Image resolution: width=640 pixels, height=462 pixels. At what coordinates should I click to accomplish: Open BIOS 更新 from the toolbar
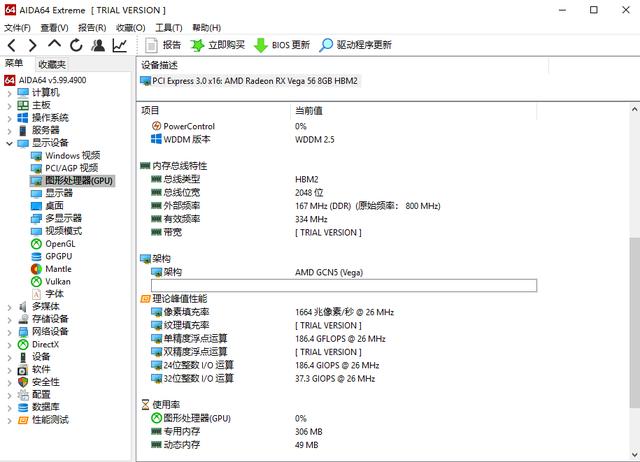(282, 45)
